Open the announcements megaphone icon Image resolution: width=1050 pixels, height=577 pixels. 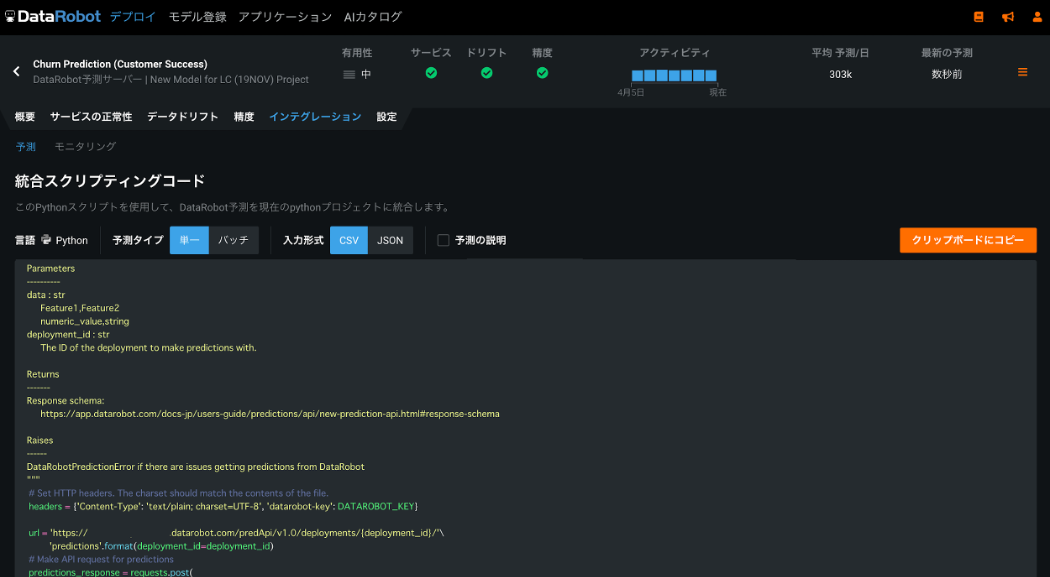click(x=1008, y=17)
